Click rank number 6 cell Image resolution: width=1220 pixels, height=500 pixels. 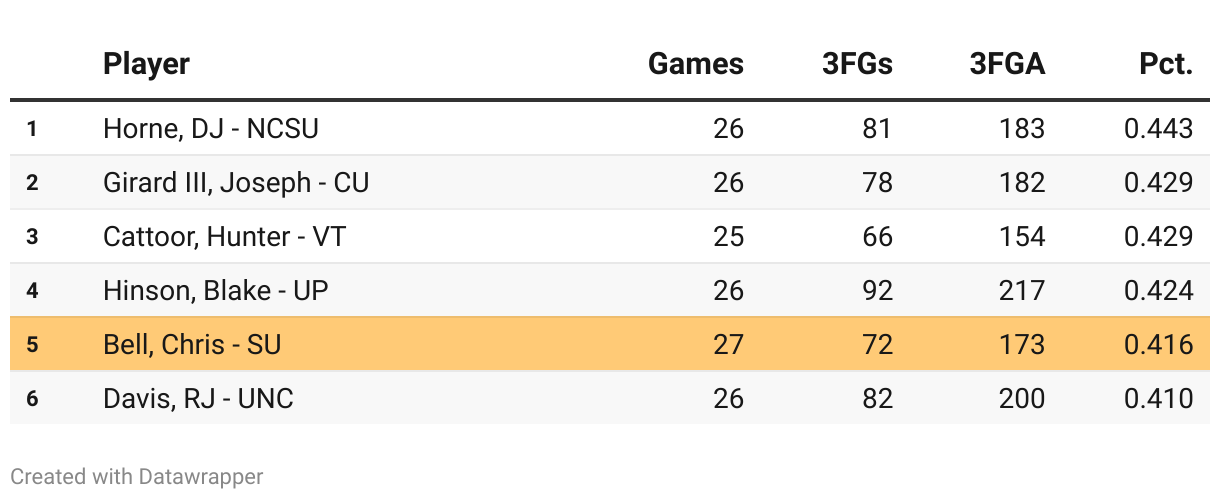pyautogui.click(x=32, y=398)
